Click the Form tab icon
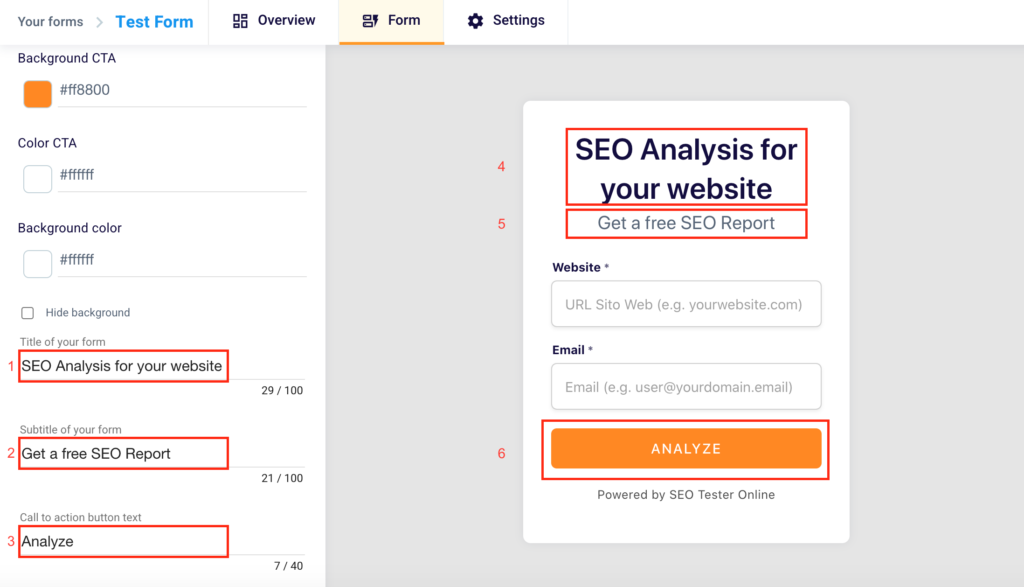Screen dimensions: 1024x587 [x=370, y=21]
